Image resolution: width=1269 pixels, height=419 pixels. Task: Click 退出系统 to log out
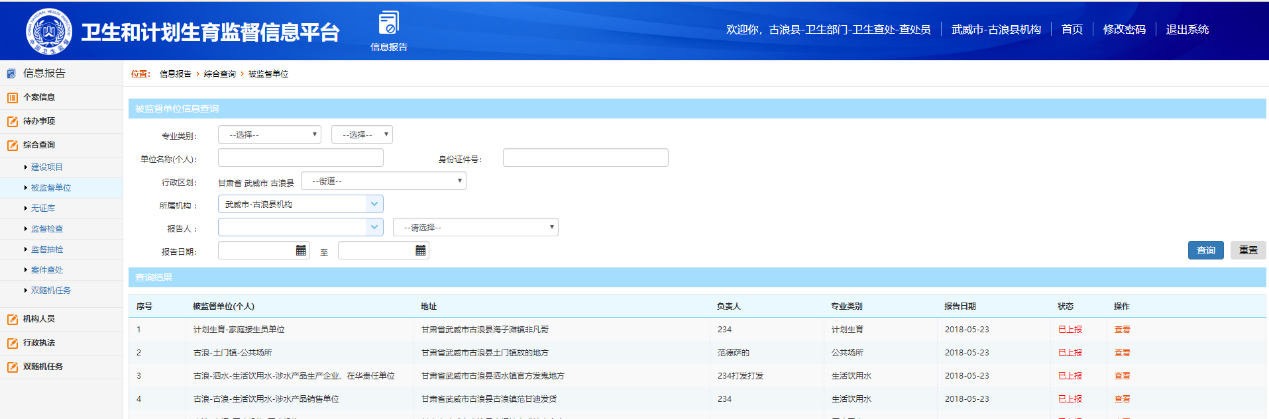[1187, 29]
